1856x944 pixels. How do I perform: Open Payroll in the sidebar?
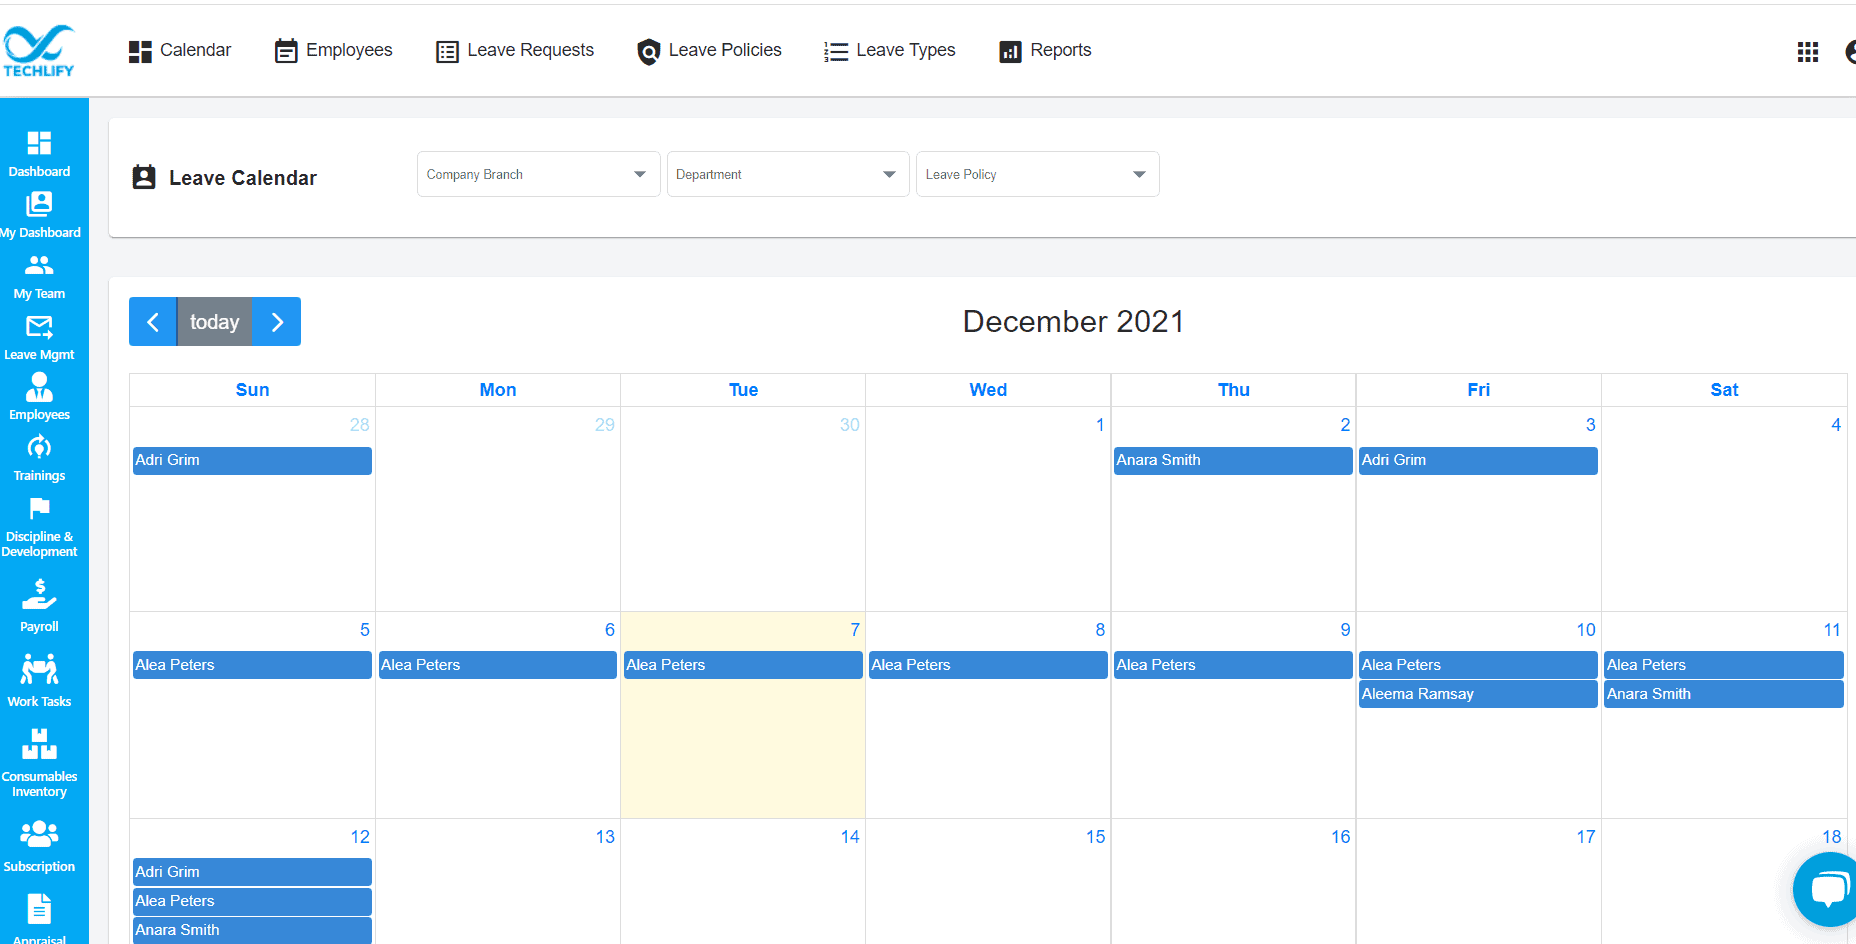(39, 605)
